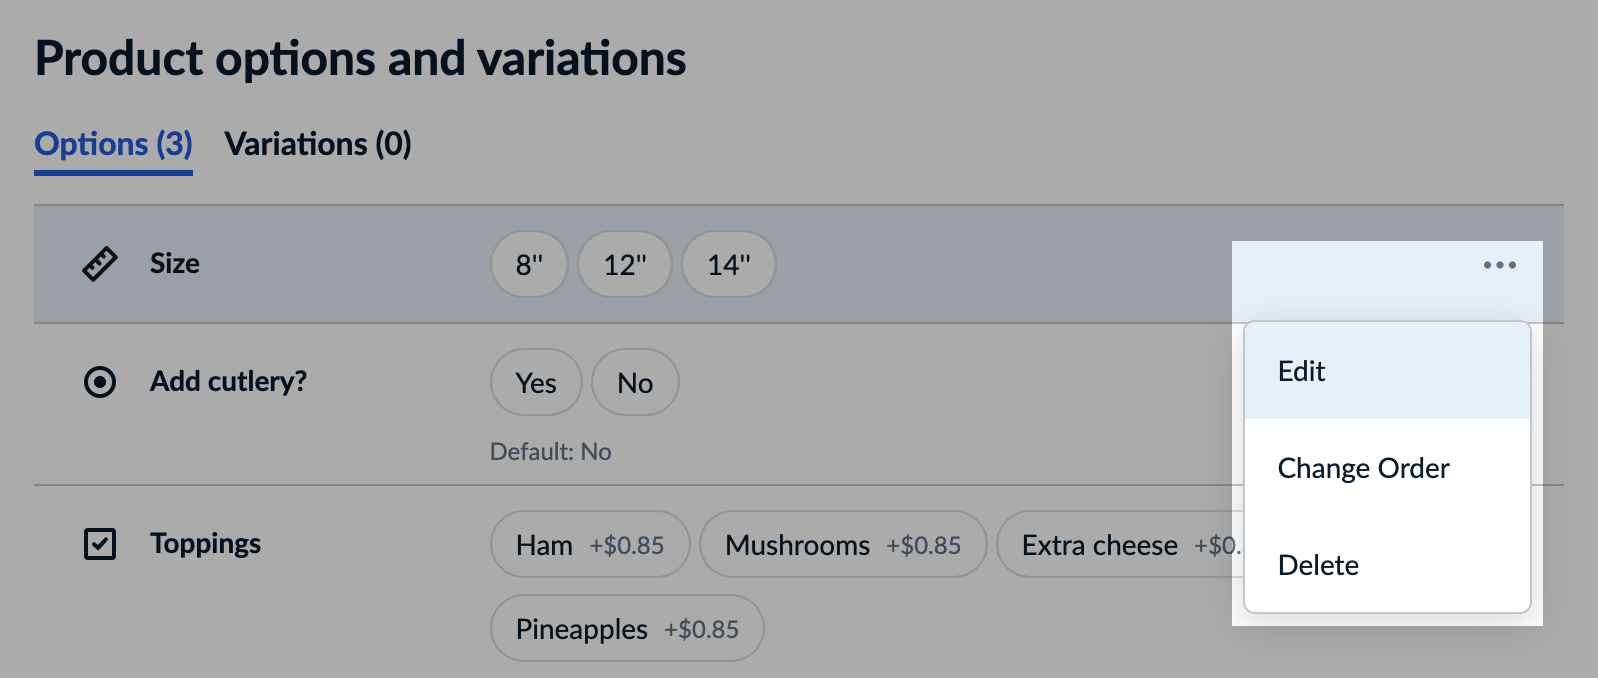Select the 8" size pill
Viewport: 1598px width, 678px height.
[x=529, y=264]
